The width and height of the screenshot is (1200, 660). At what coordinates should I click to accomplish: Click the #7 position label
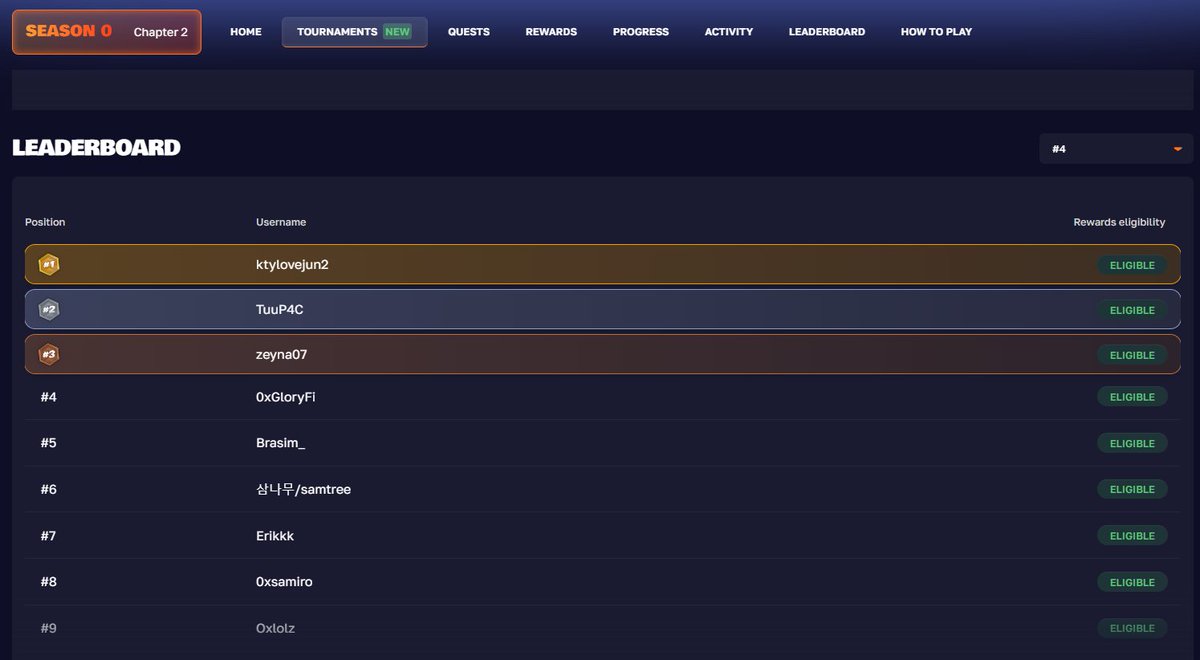tap(49, 536)
